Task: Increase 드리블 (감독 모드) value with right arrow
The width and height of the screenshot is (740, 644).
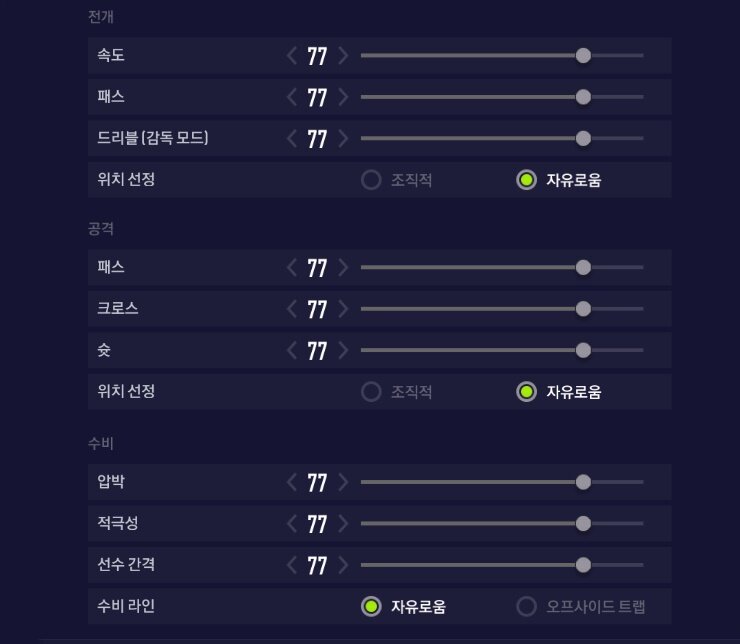Action: click(343, 138)
